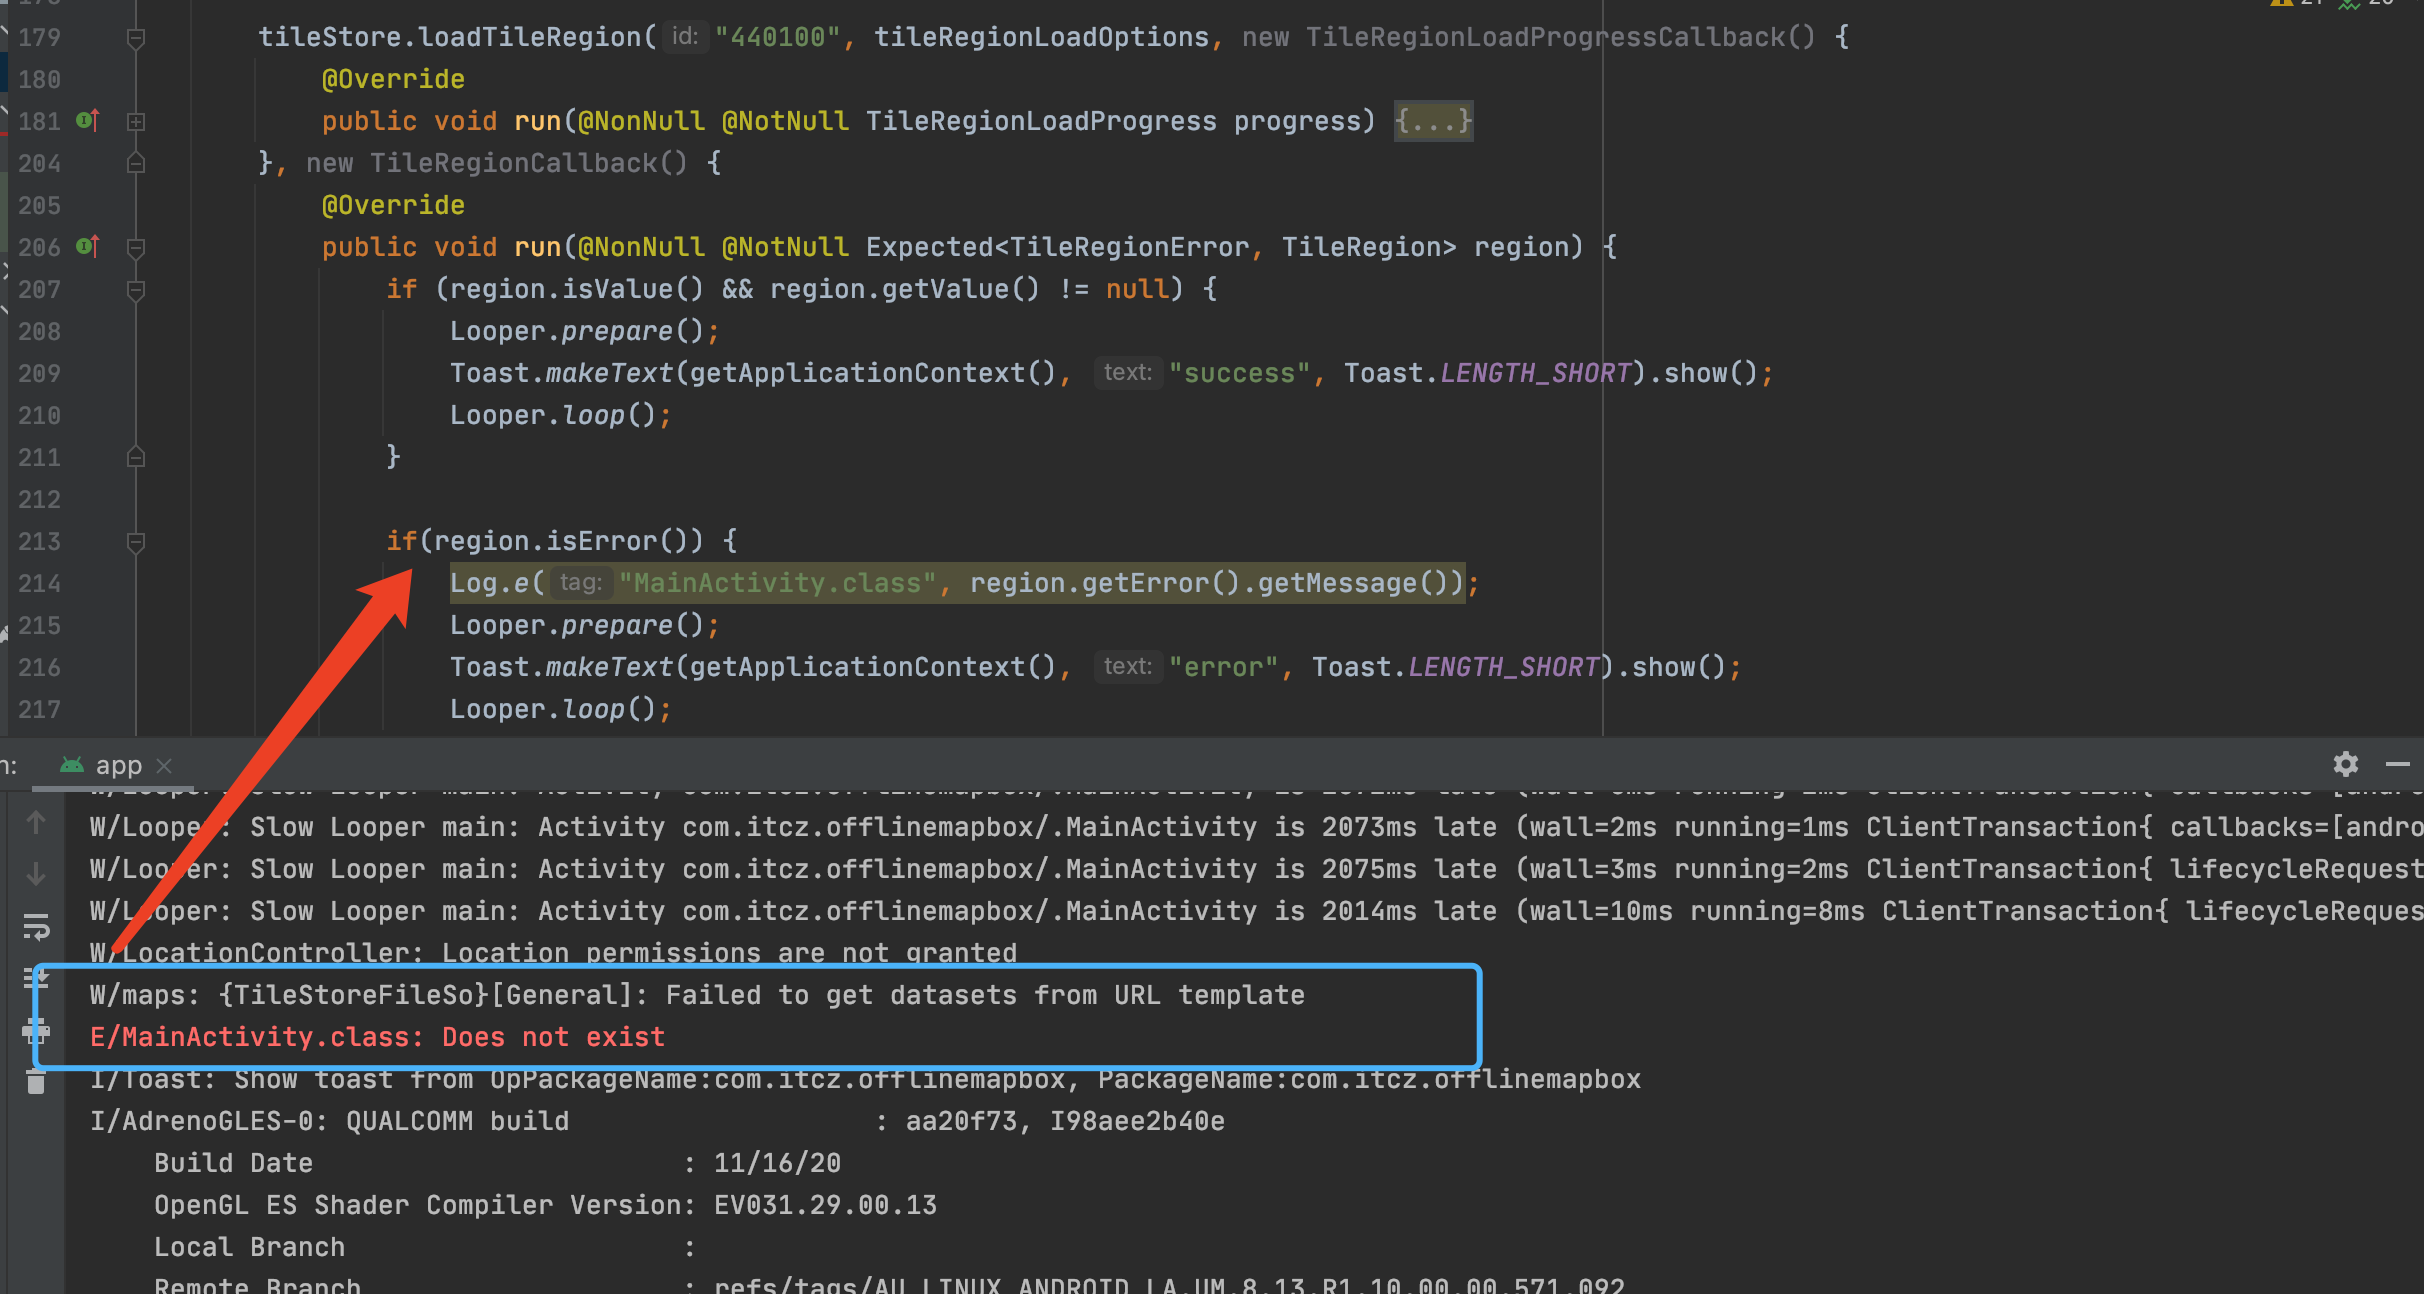Click the red 'Does not exist' error line

(x=377, y=1037)
